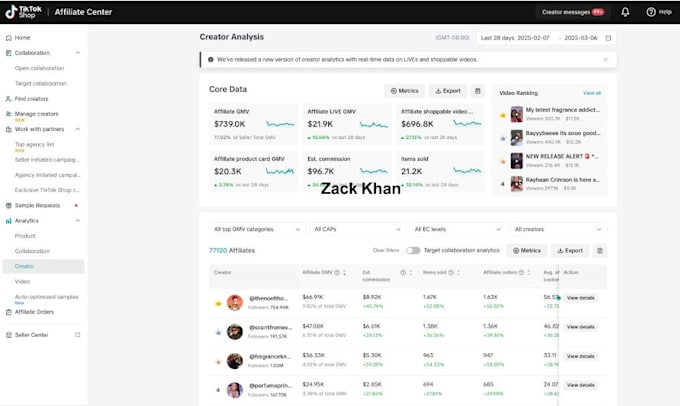Open Agency initiated campaign item
This screenshot has height=406, width=680.
coord(48,175)
